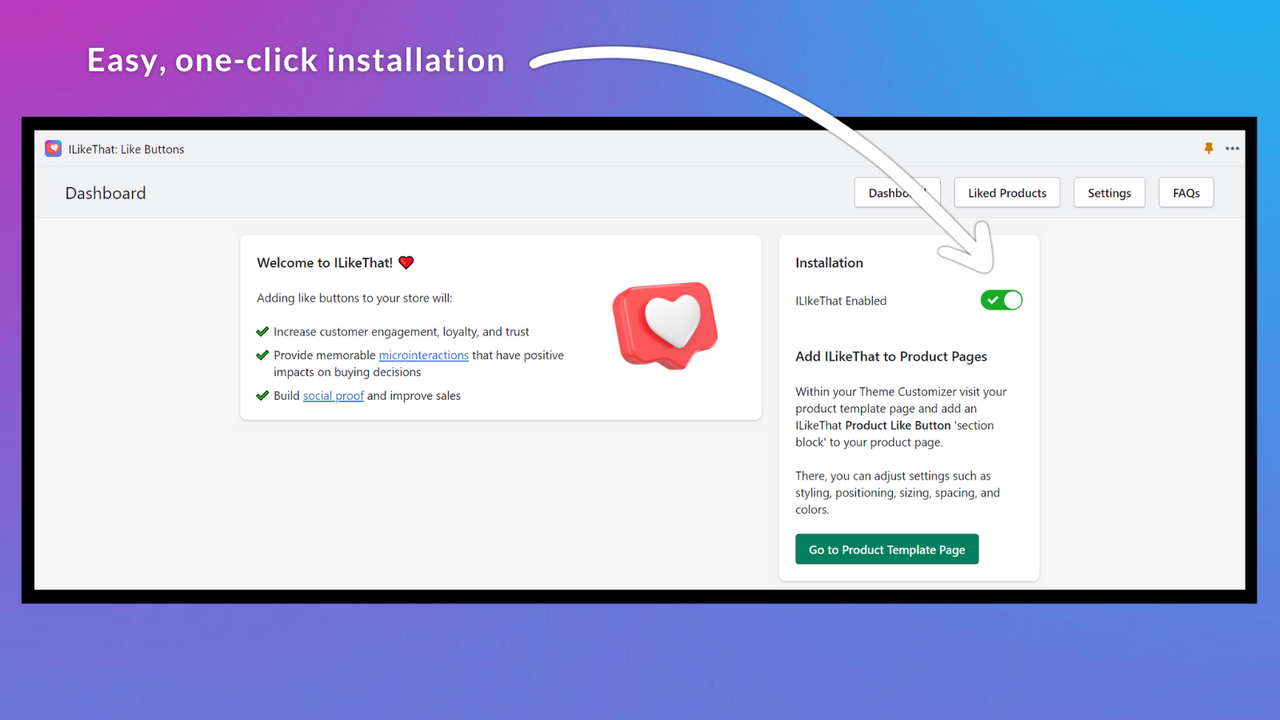Open the FAQs tab
Screen dimensions: 1280x720
tap(1186, 193)
